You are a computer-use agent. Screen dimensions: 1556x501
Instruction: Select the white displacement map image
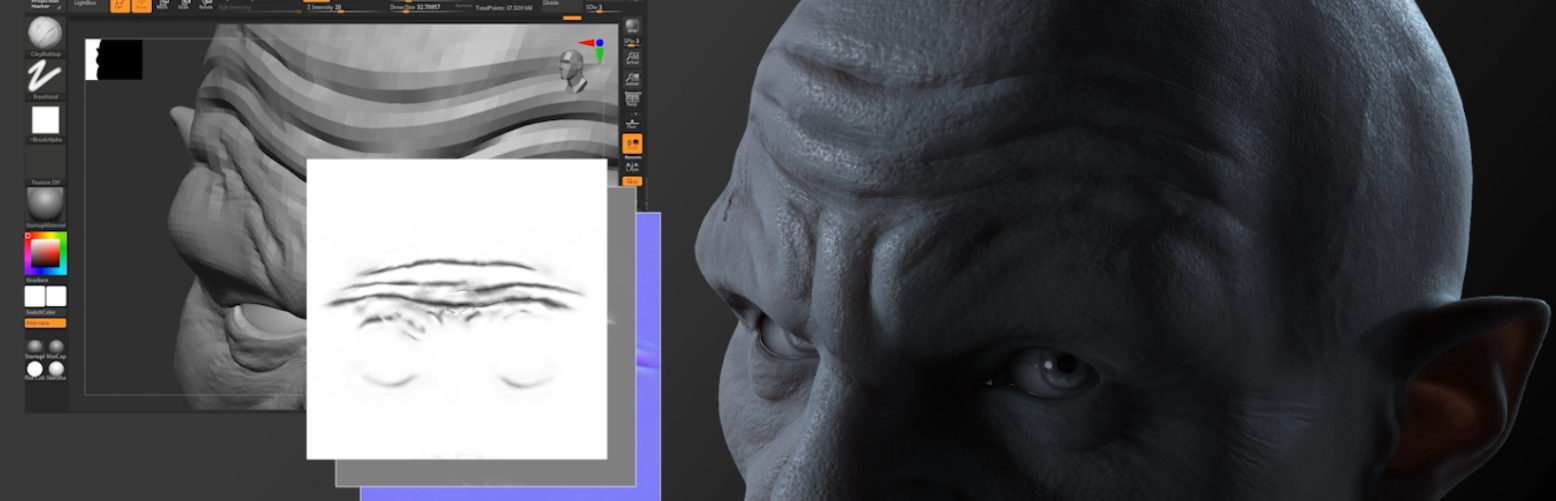[456, 309]
